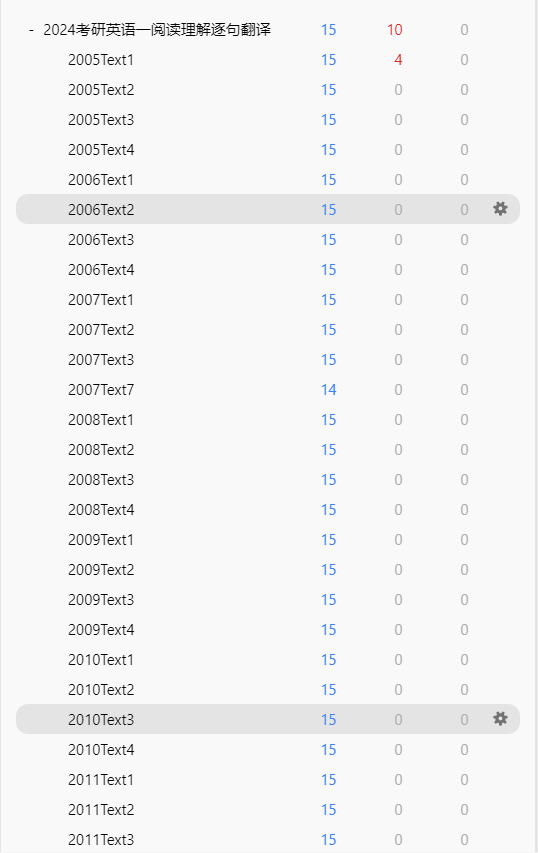Click red learning count 4 for 2005Text1
The image size is (538, 853).
(x=398, y=60)
